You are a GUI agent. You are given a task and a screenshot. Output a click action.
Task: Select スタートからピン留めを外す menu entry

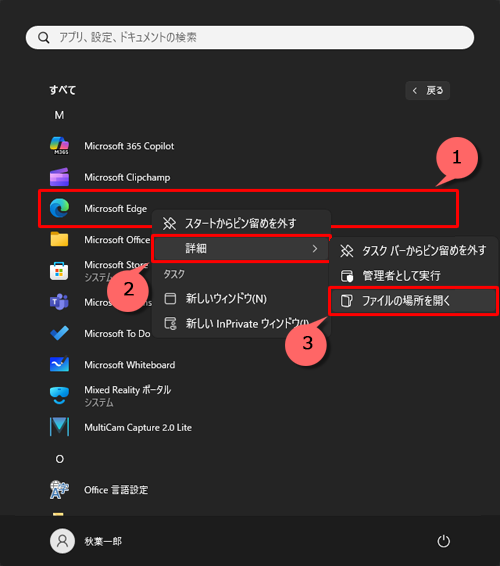coord(241,223)
